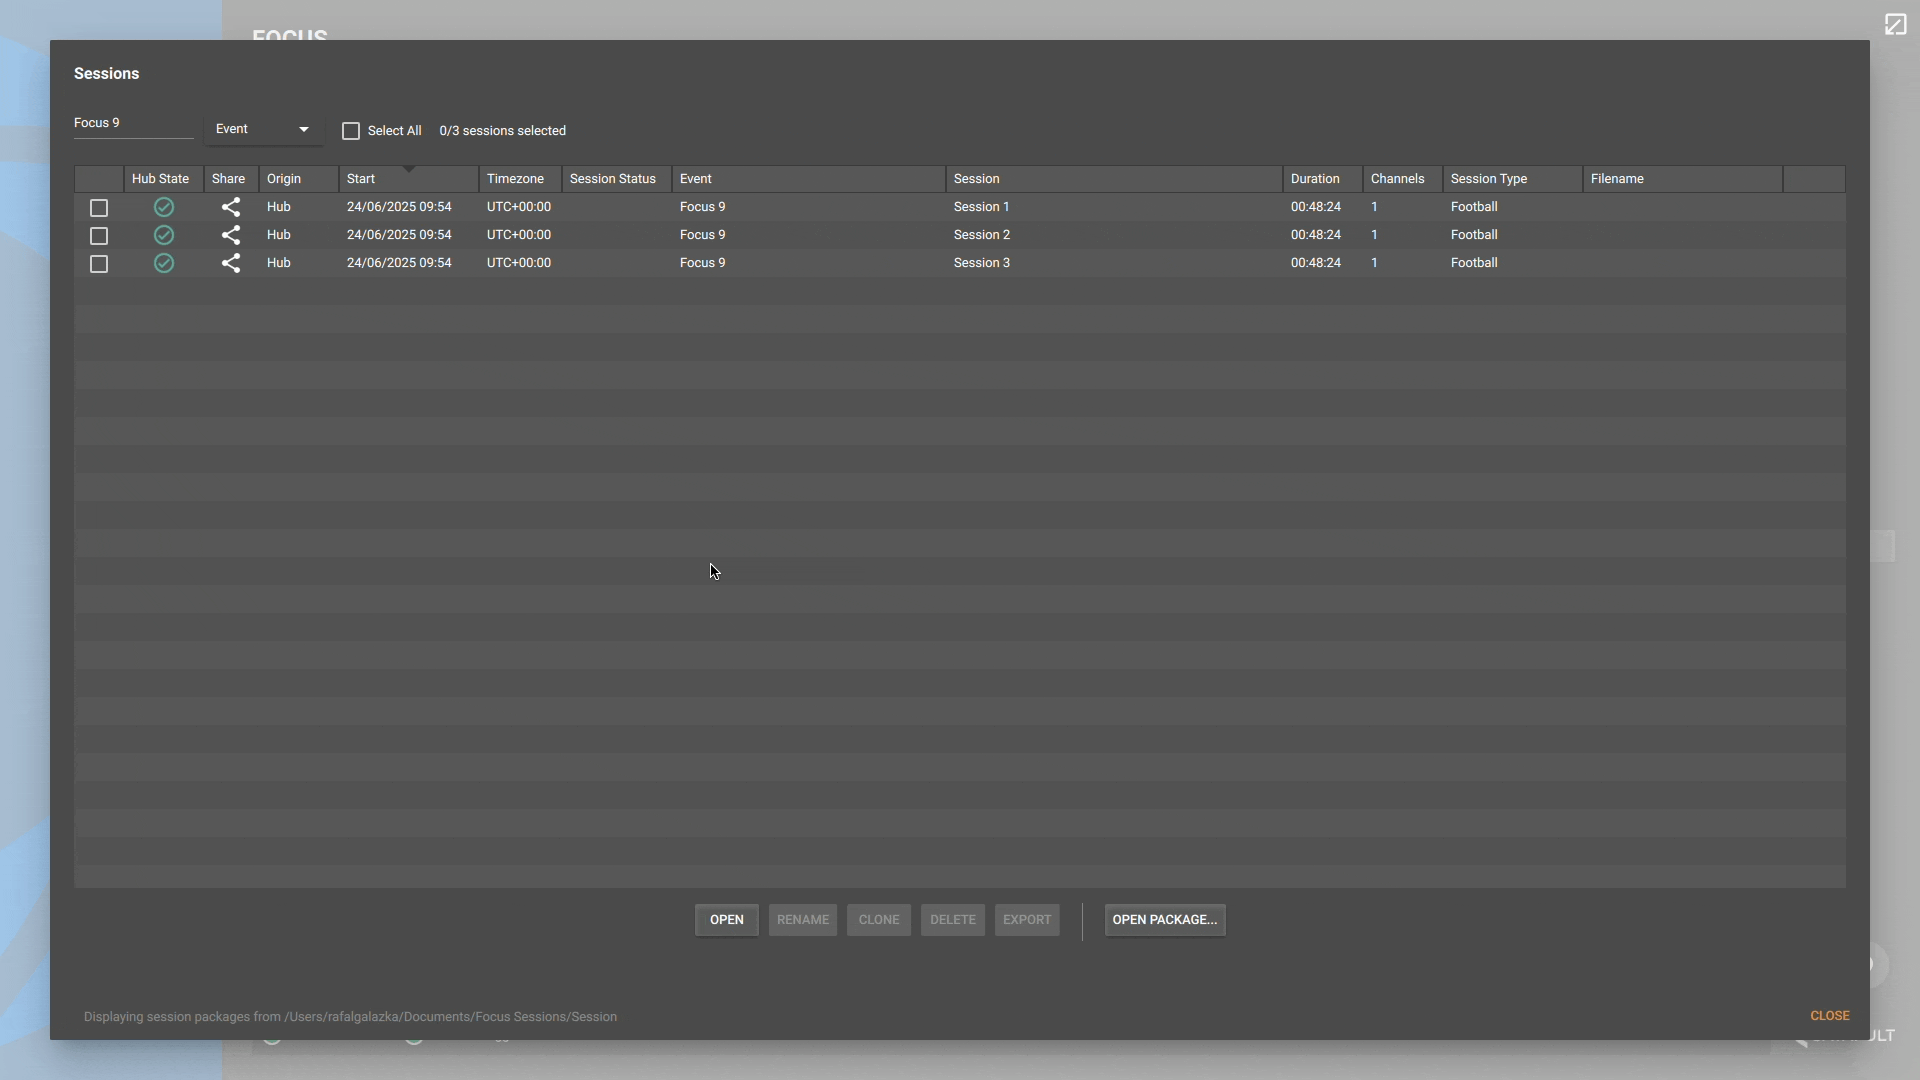Select the 'Session 1' name cell
Viewport: 1920px width, 1080px height.
[982, 207]
